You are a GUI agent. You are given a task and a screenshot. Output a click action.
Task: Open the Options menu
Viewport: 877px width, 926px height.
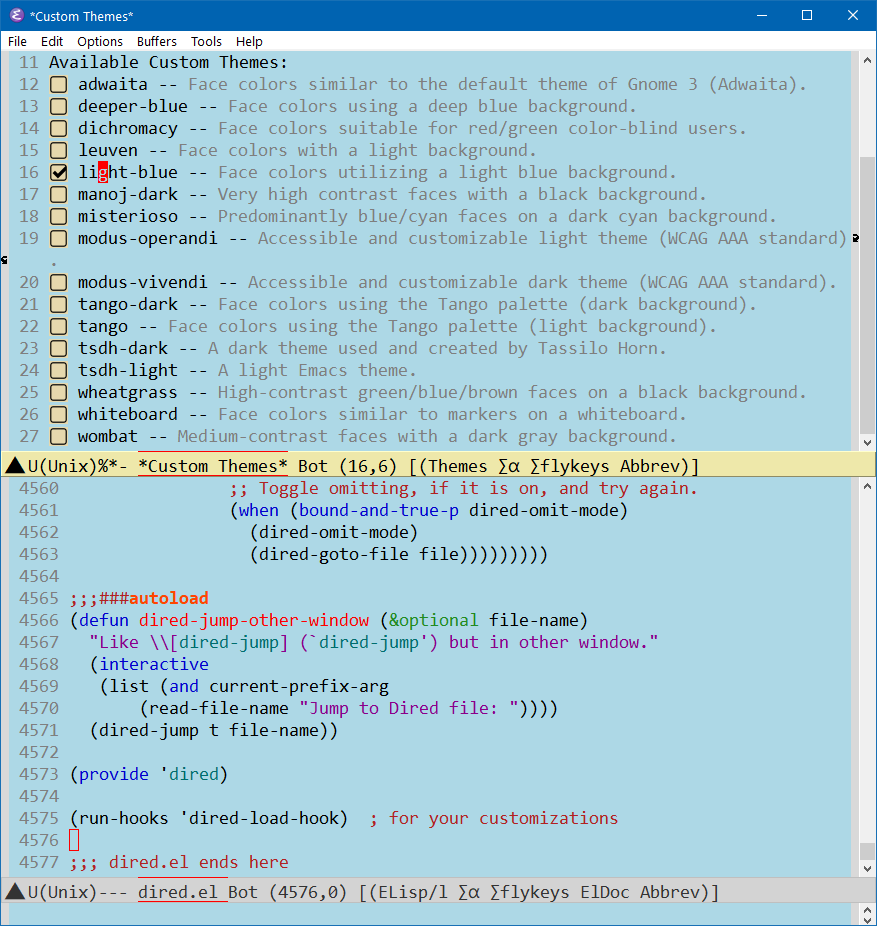point(100,41)
